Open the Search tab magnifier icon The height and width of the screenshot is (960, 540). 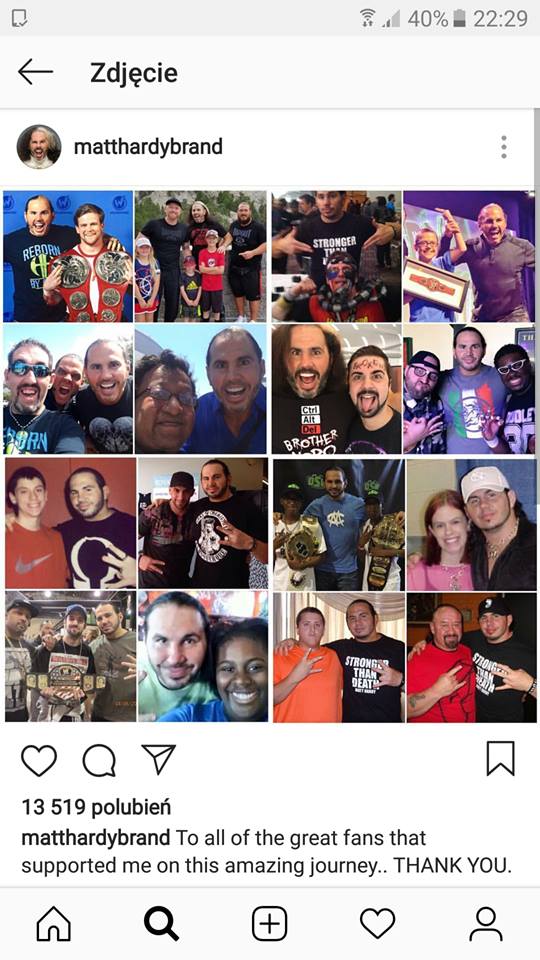162,923
